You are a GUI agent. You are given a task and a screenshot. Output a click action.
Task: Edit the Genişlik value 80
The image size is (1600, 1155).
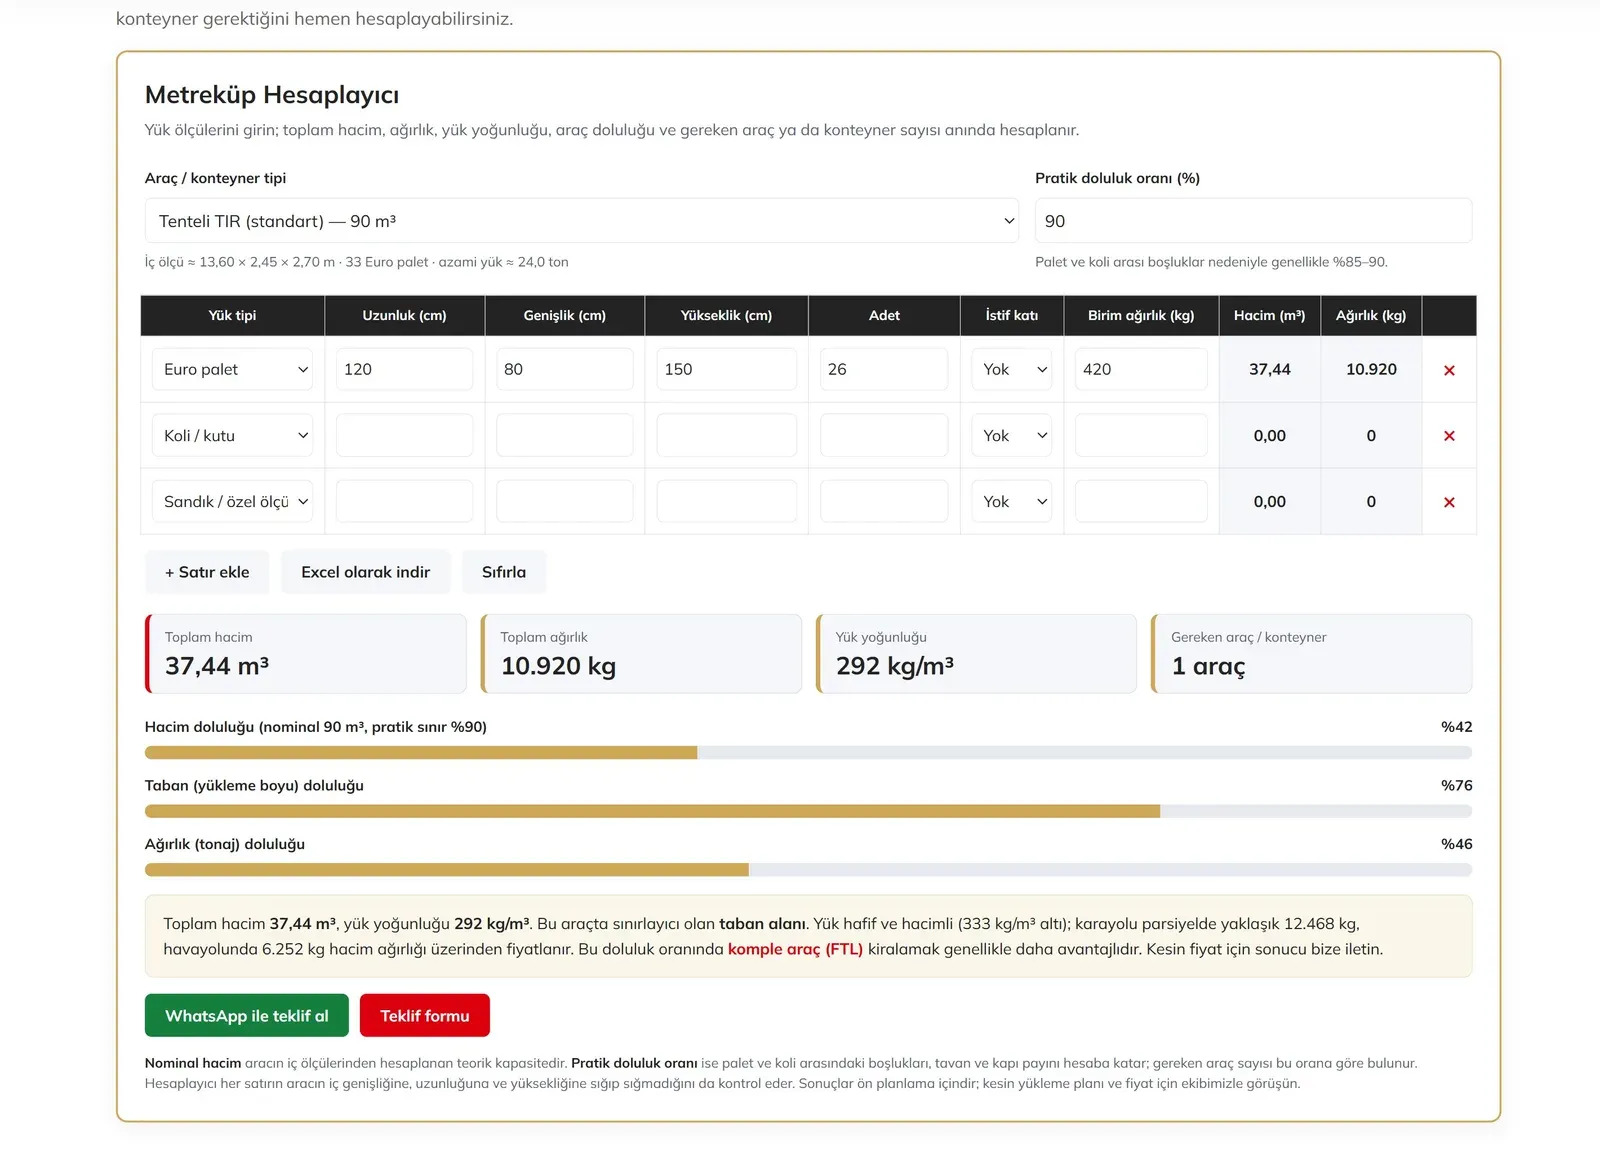(x=564, y=369)
